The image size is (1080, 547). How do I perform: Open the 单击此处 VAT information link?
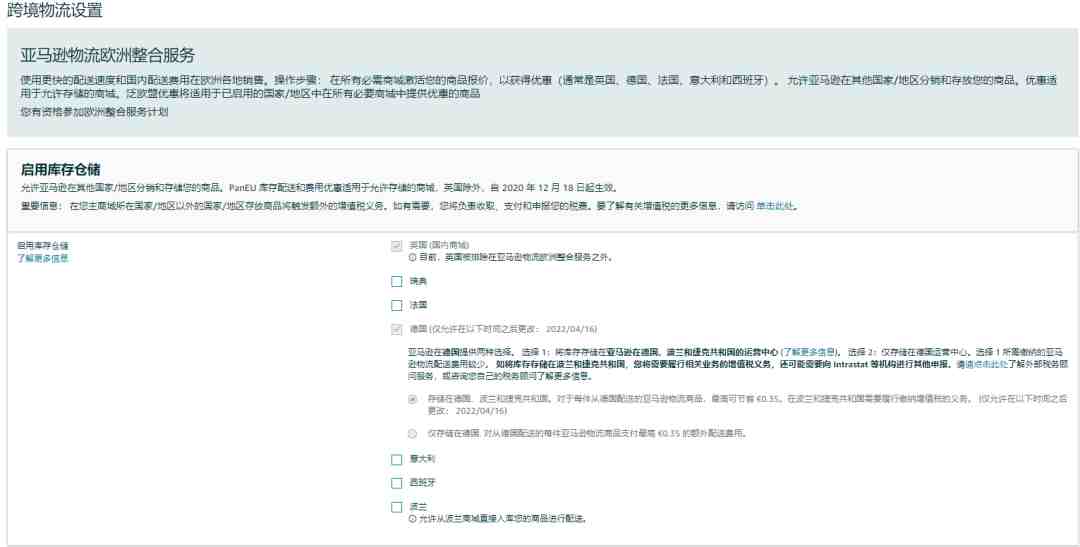[x=775, y=206]
